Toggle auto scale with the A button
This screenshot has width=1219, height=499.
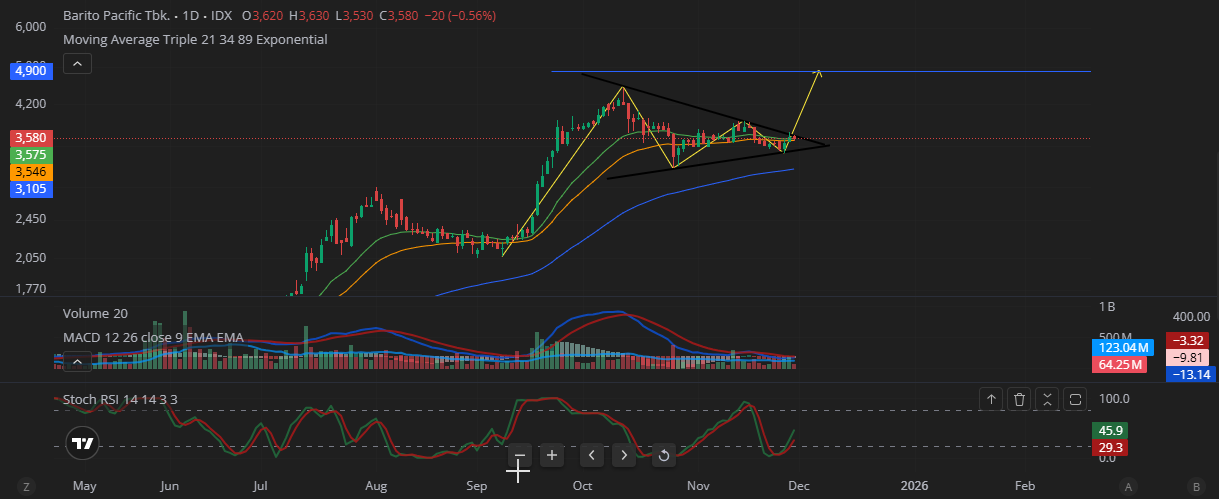coord(1128,486)
